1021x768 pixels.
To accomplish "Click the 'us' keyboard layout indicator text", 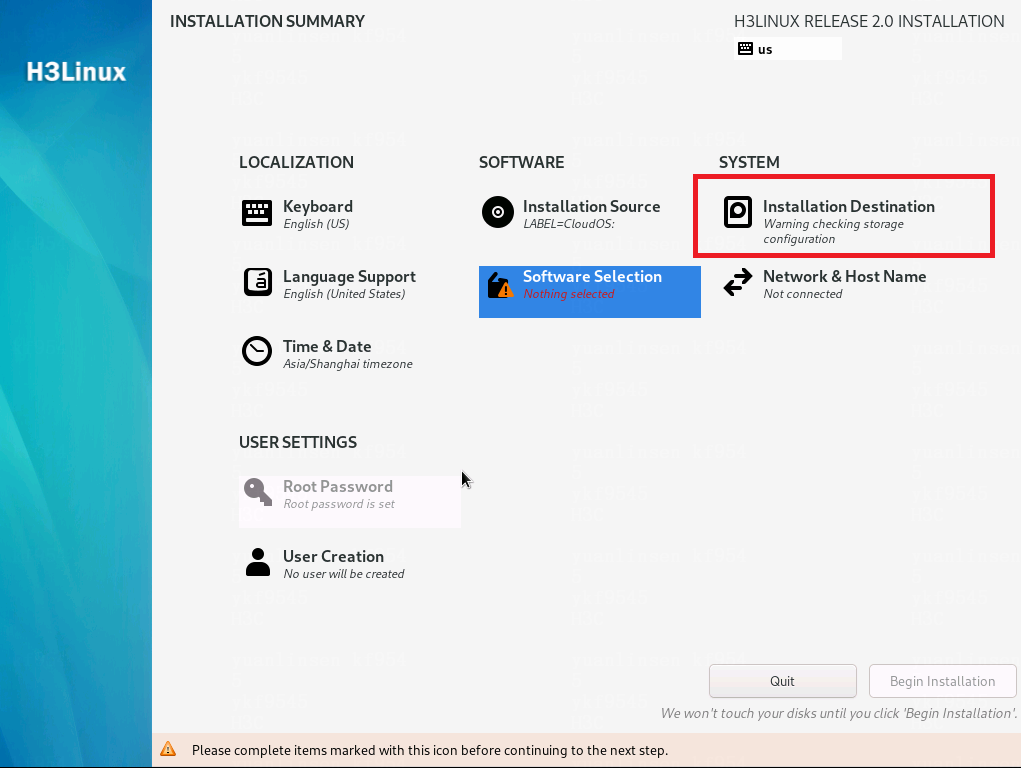I will (764, 50).
